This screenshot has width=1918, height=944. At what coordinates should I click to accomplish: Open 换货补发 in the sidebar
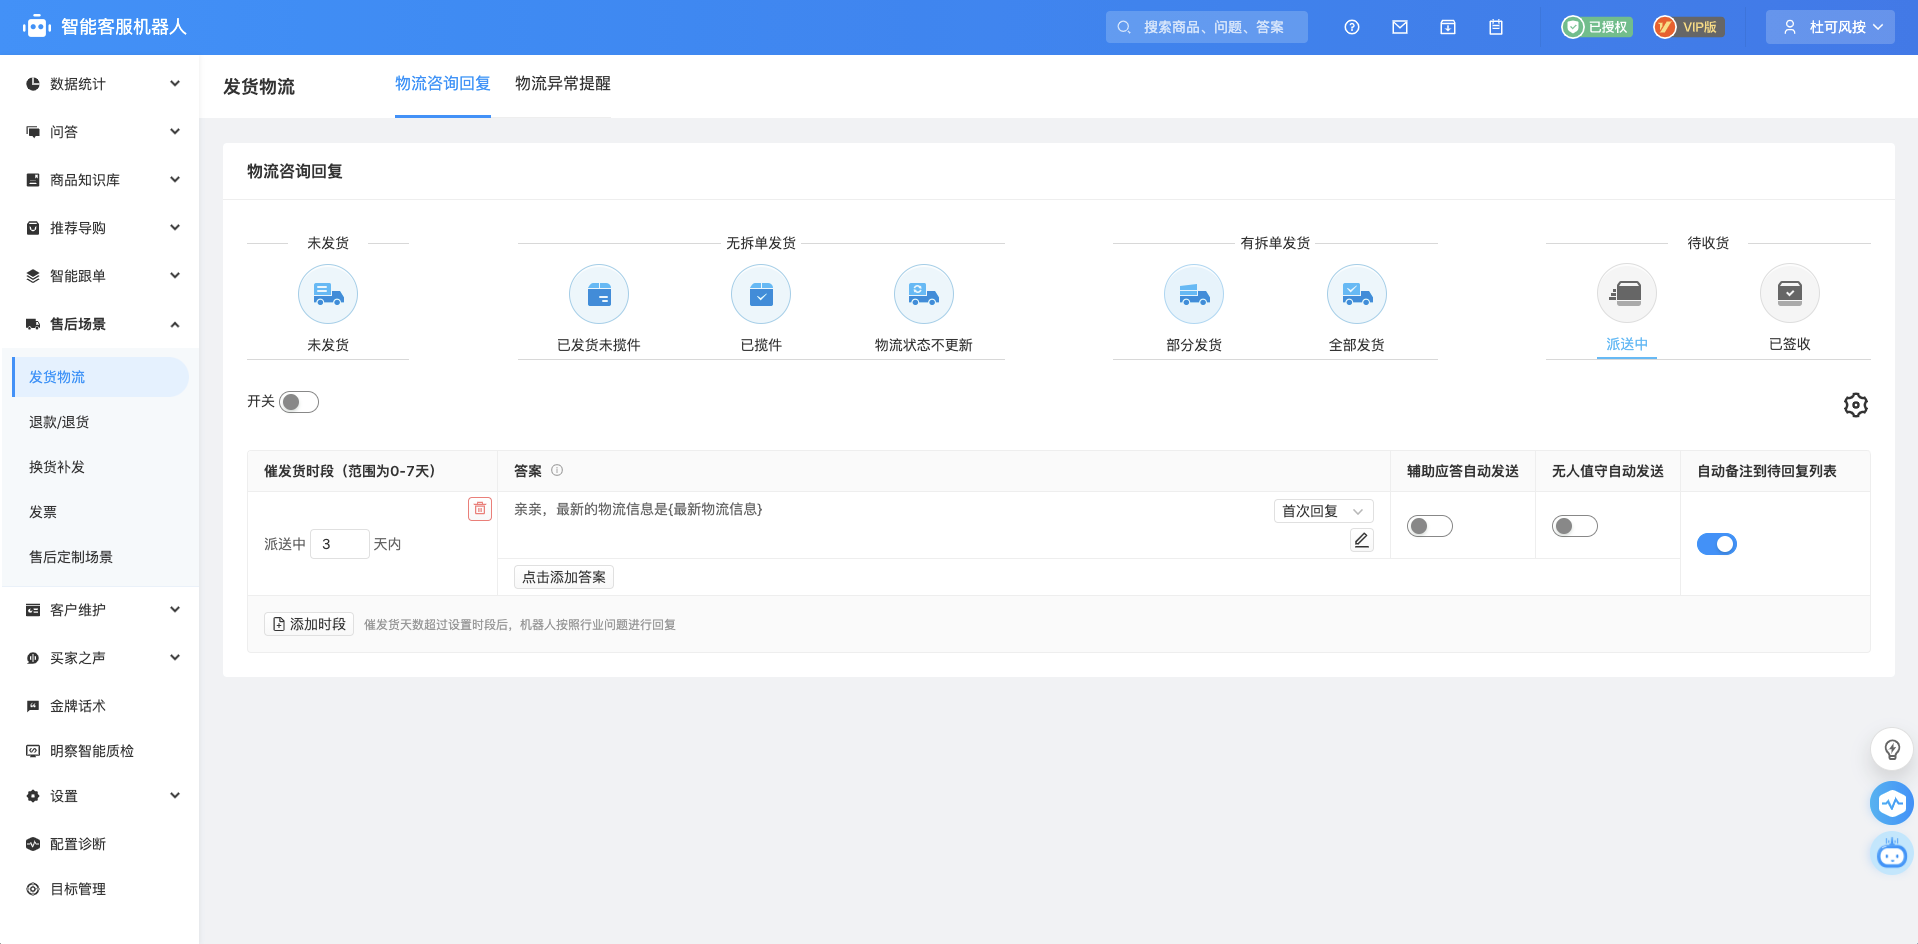click(57, 467)
